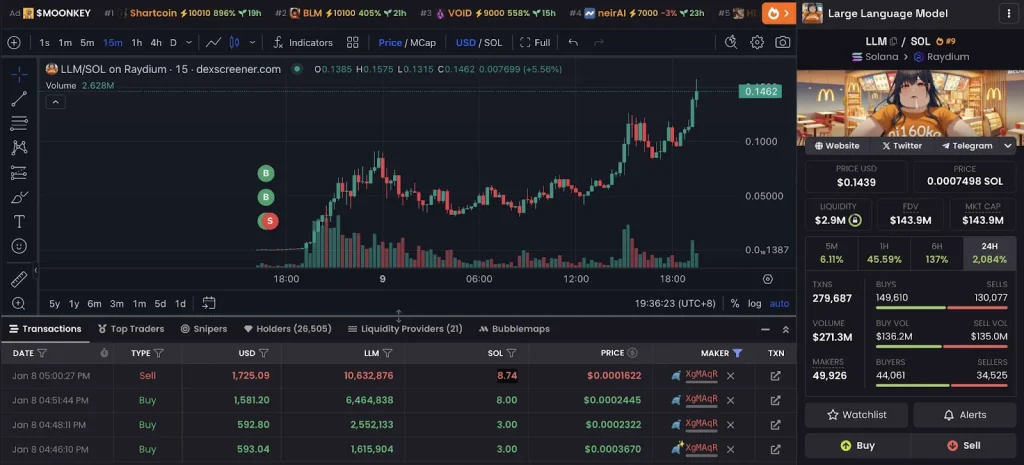Click the green Buy button

(x=856, y=445)
